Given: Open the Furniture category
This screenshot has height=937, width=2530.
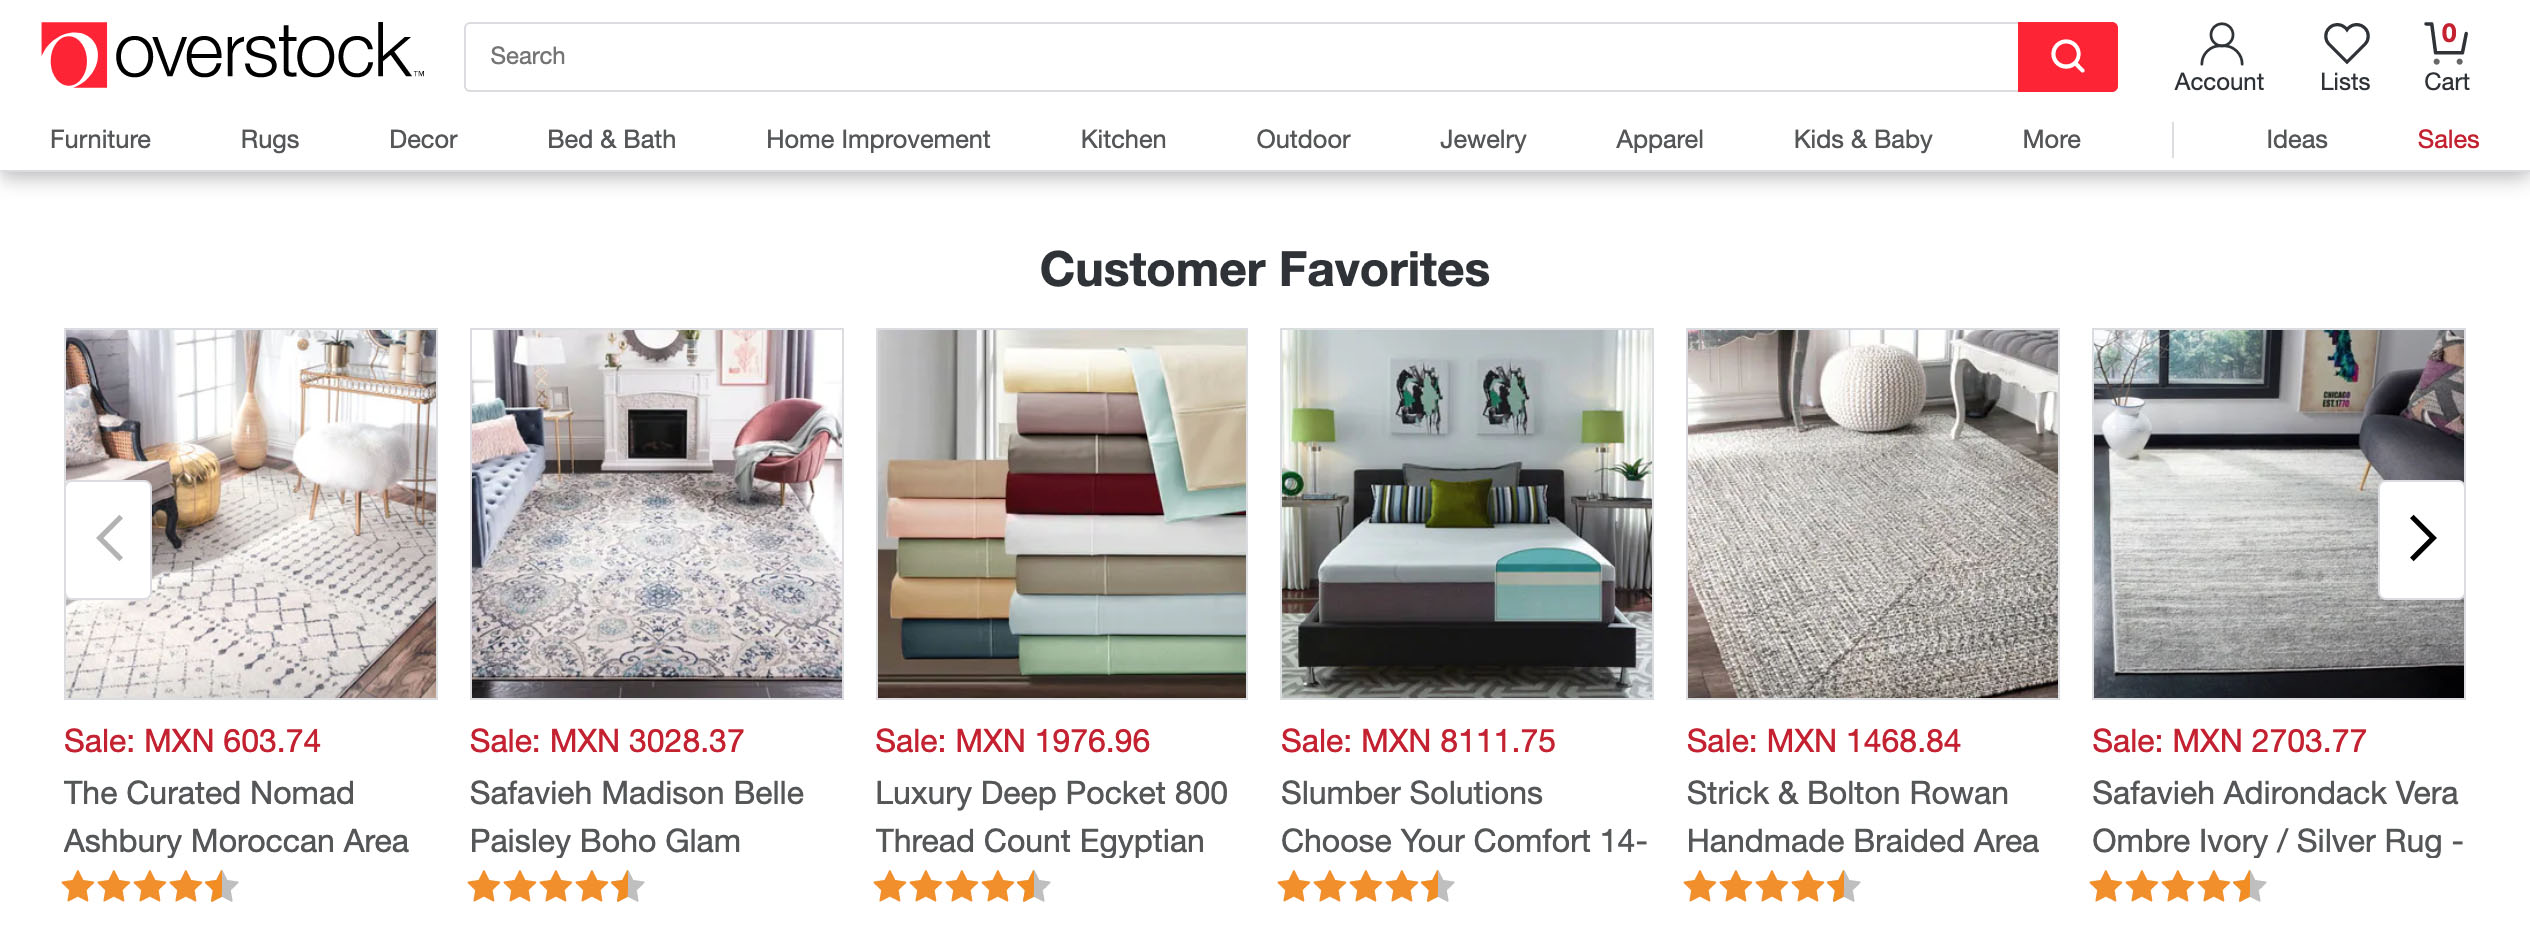Looking at the screenshot, I should (x=99, y=139).
